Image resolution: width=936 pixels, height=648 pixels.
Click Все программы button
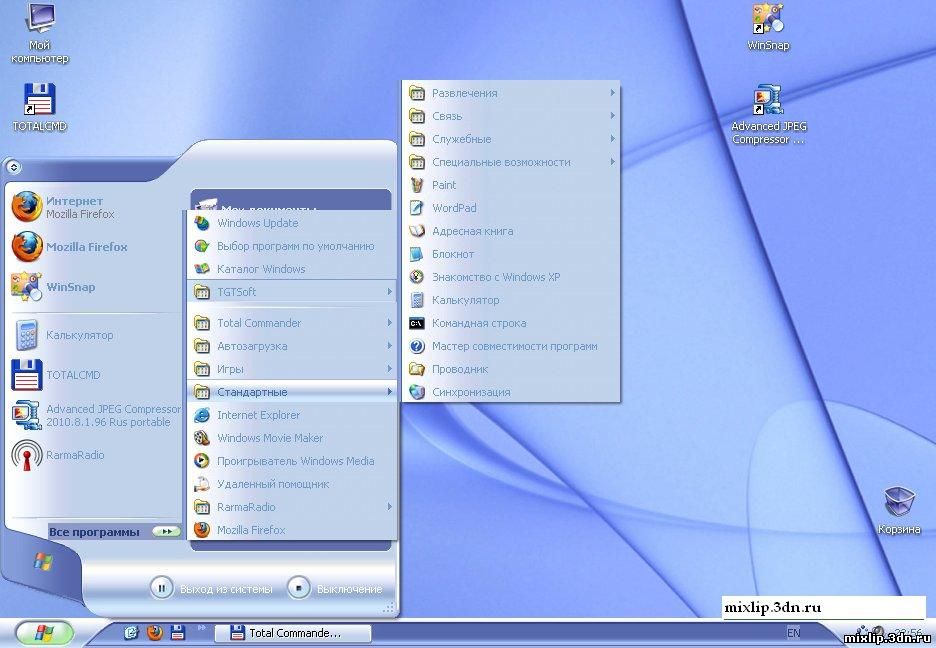115,532
